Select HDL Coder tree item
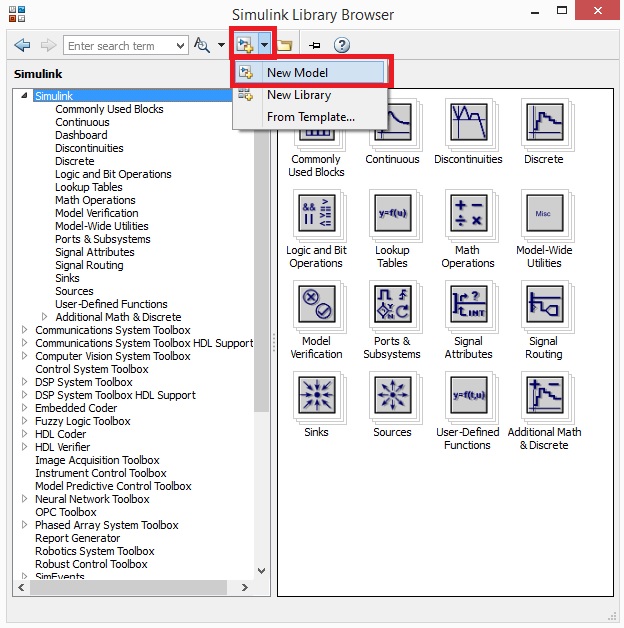The width and height of the screenshot is (624, 628). 60,434
